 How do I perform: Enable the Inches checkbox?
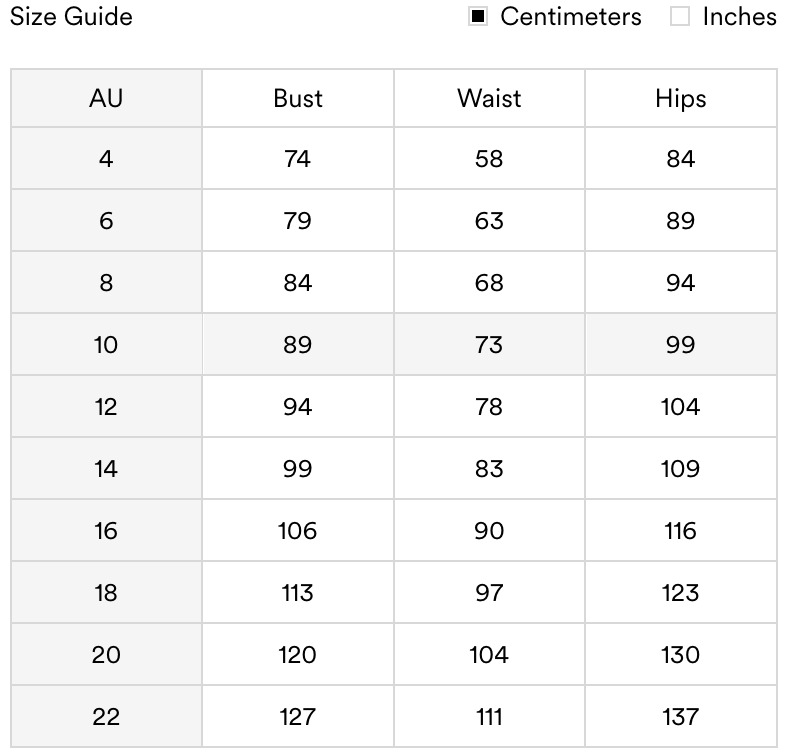(681, 17)
